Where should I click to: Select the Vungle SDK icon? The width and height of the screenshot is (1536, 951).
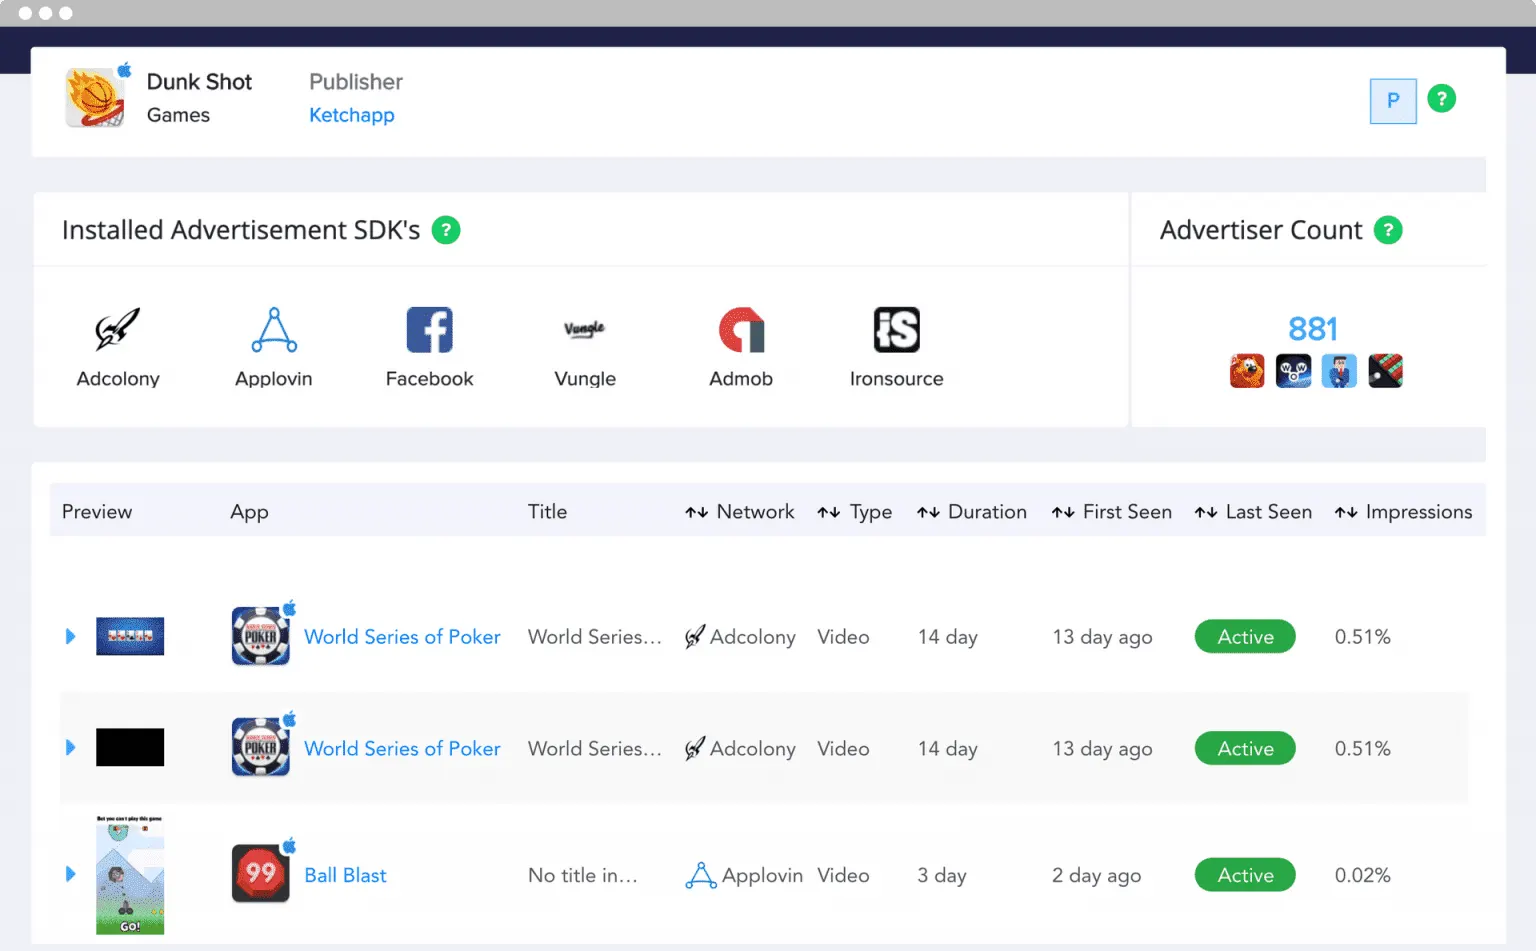(585, 329)
